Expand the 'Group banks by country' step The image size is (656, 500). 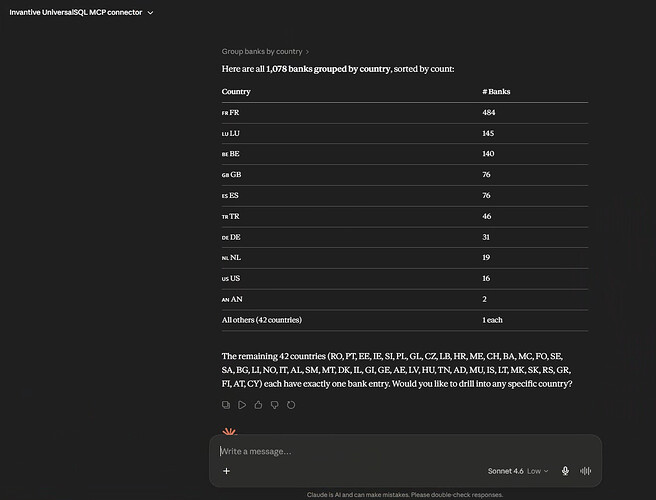pos(265,51)
